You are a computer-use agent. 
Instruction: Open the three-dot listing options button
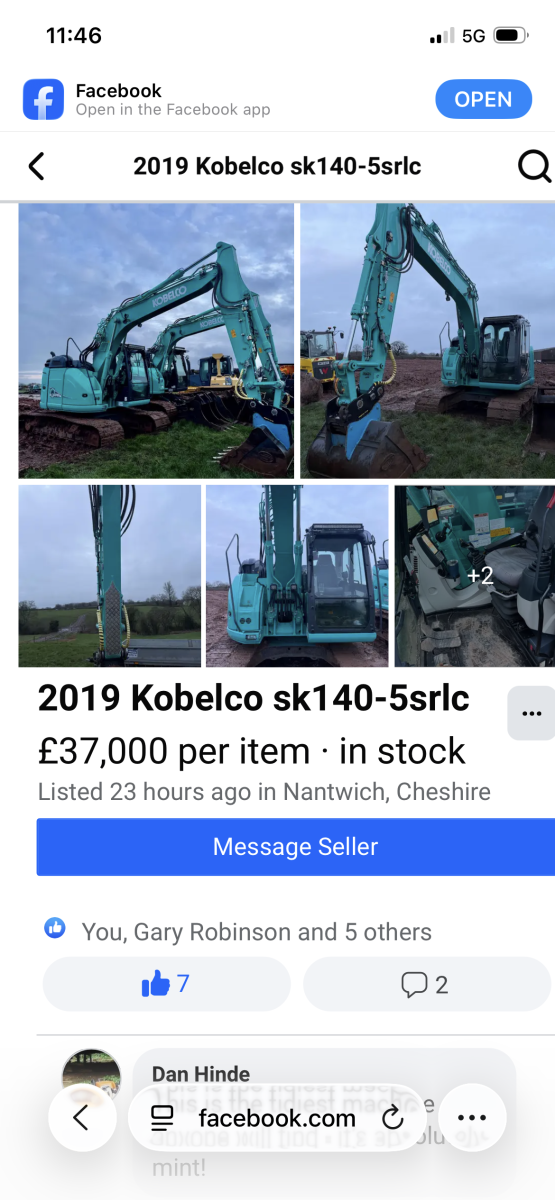[531, 714]
